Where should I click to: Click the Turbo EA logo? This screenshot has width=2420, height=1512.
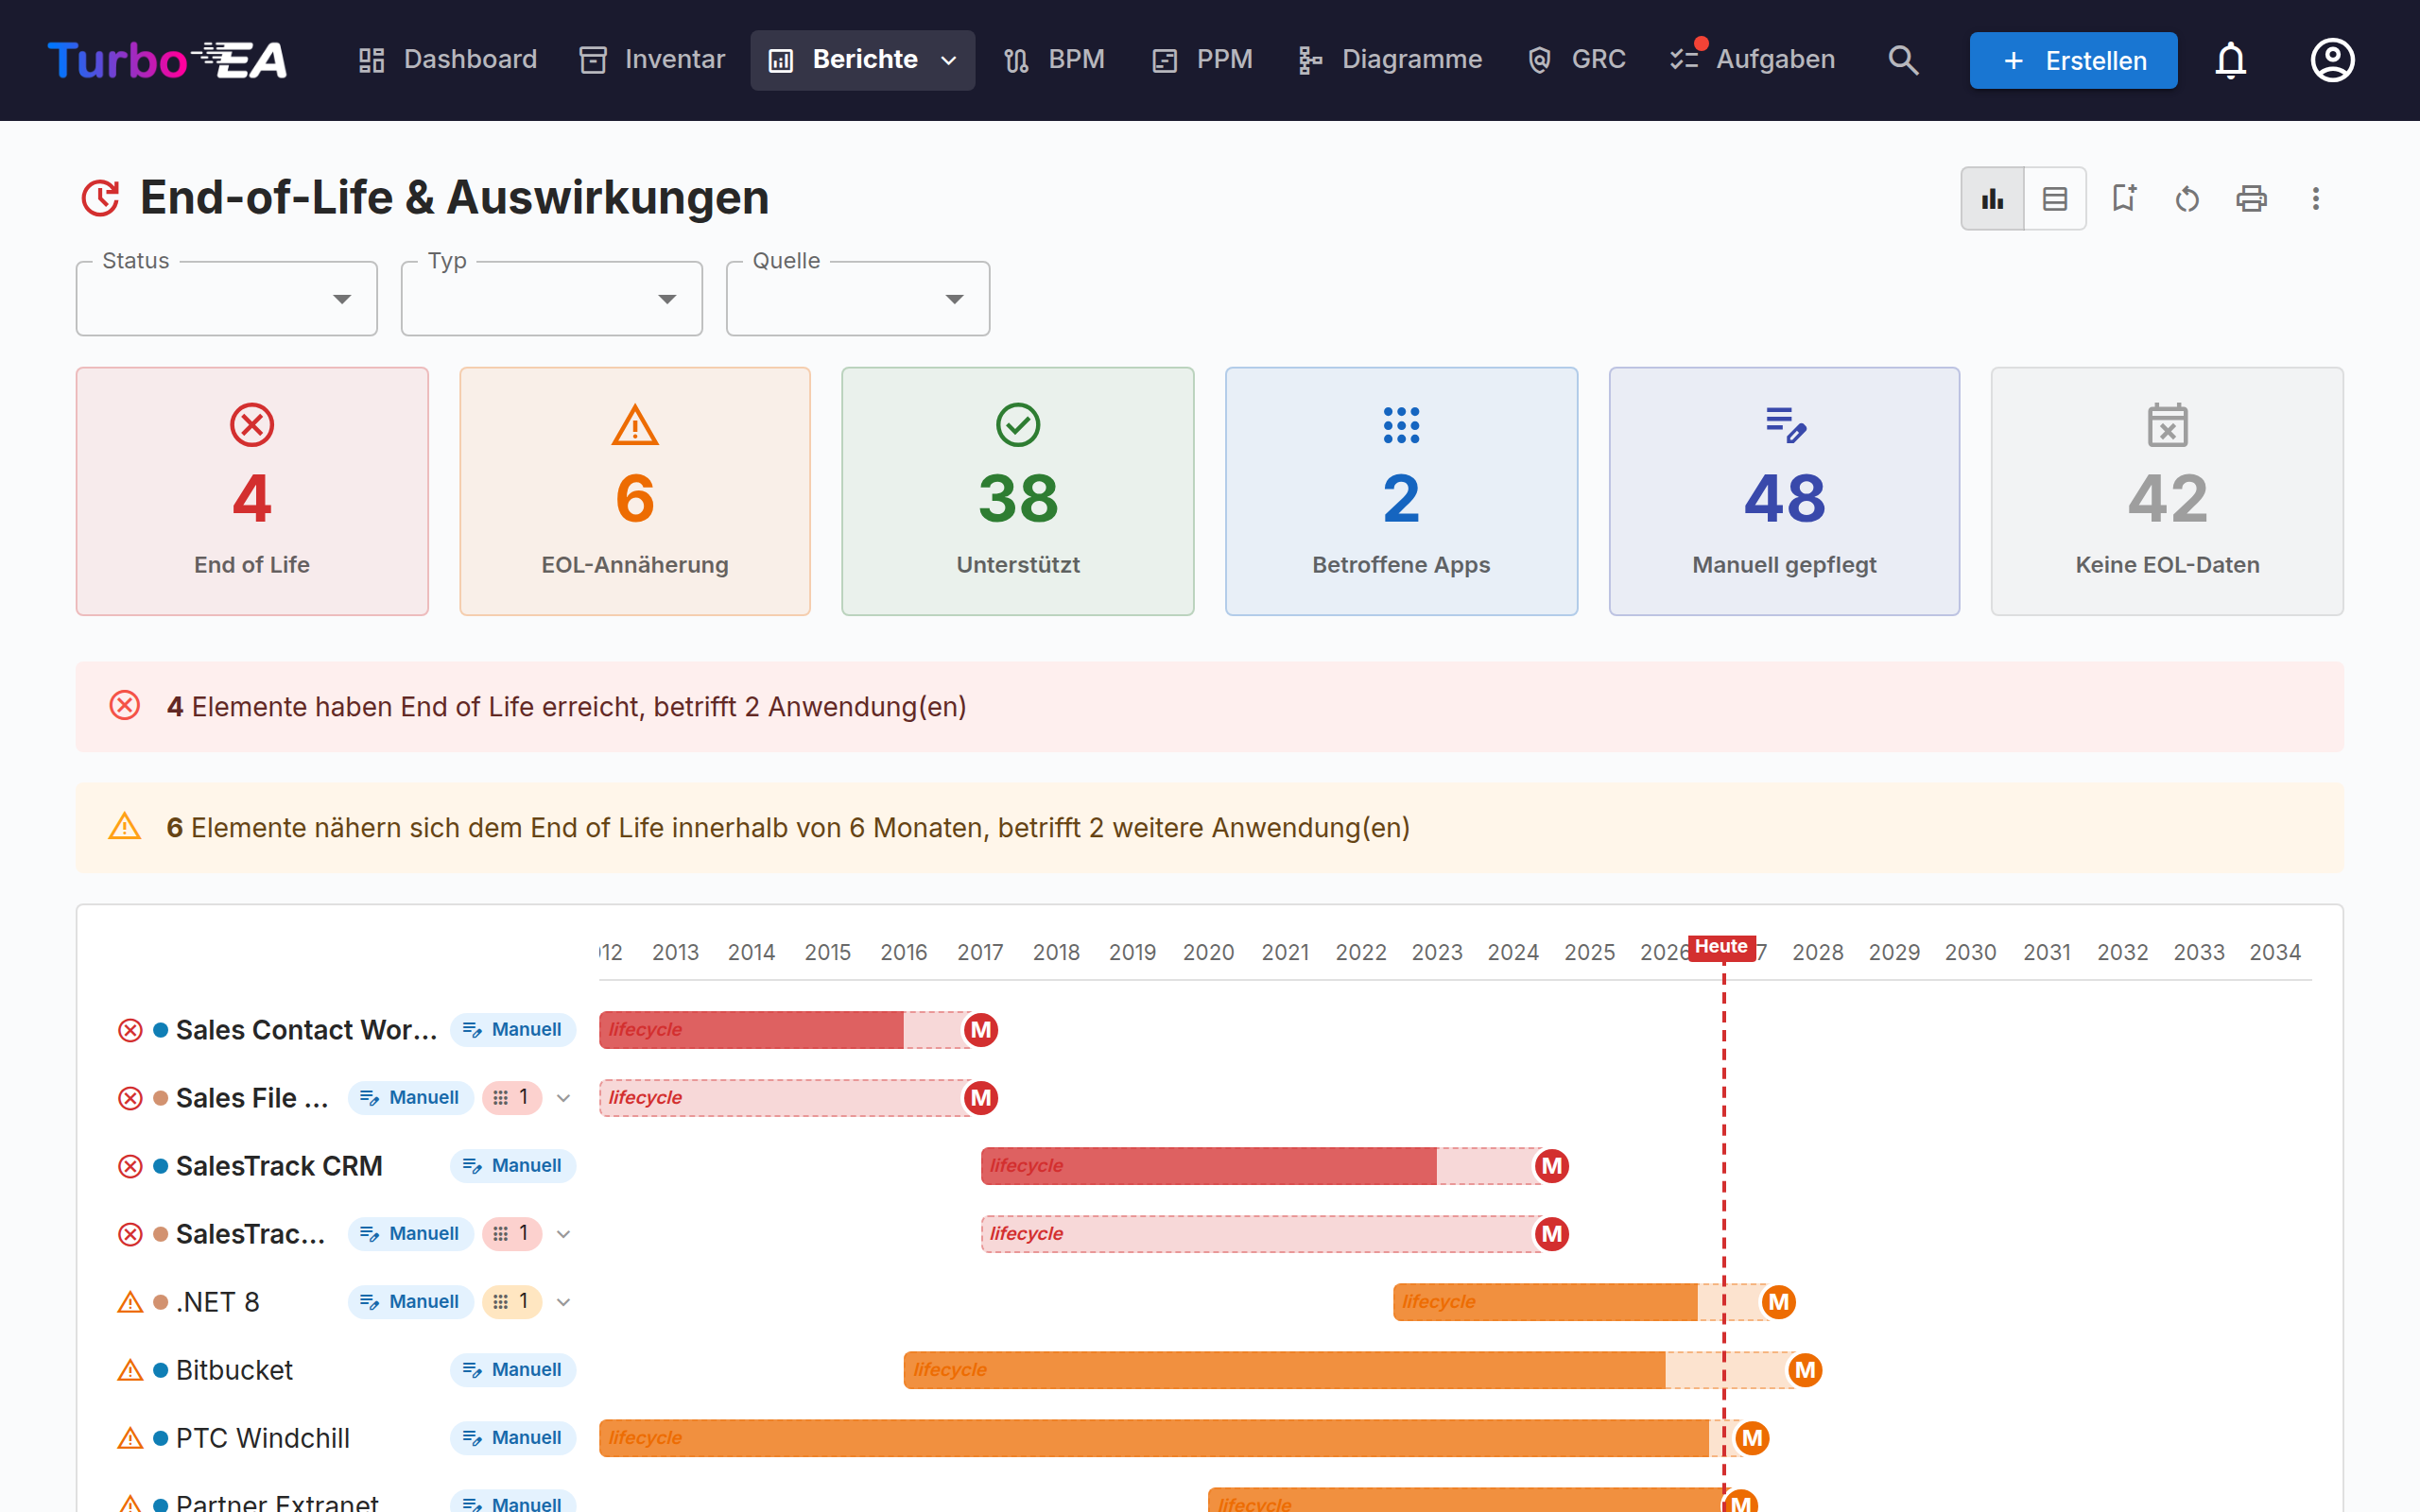(167, 60)
